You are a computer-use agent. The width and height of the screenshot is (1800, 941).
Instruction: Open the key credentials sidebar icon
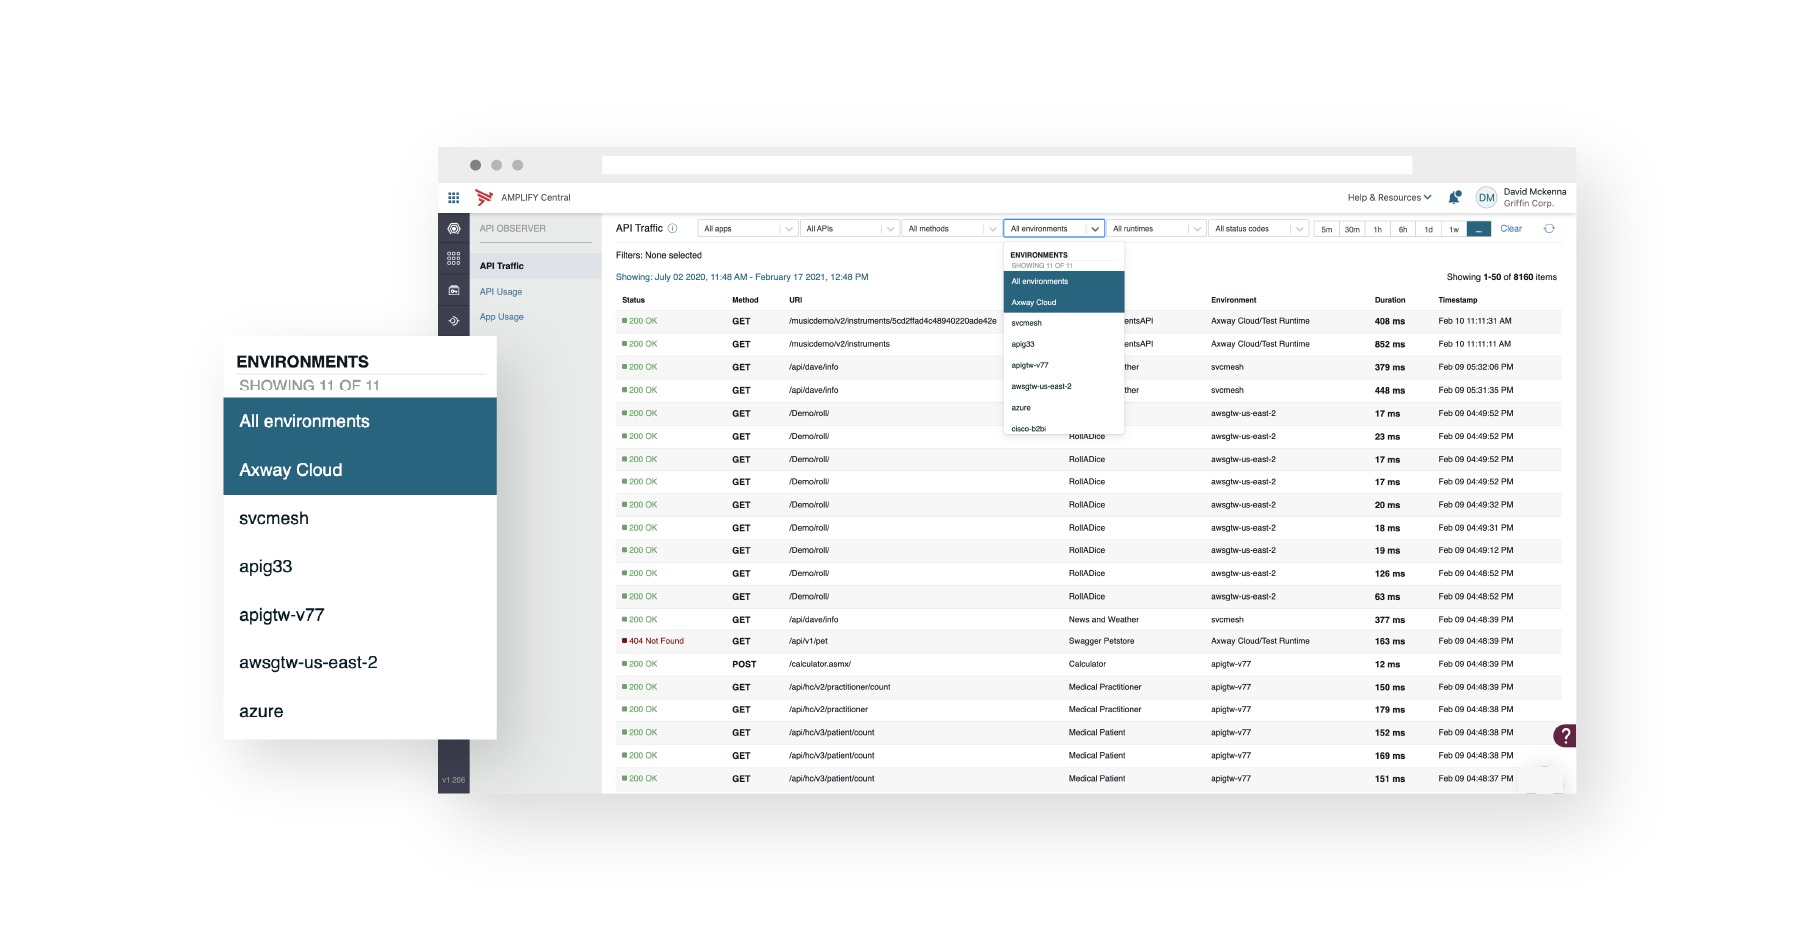coord(454,290)
